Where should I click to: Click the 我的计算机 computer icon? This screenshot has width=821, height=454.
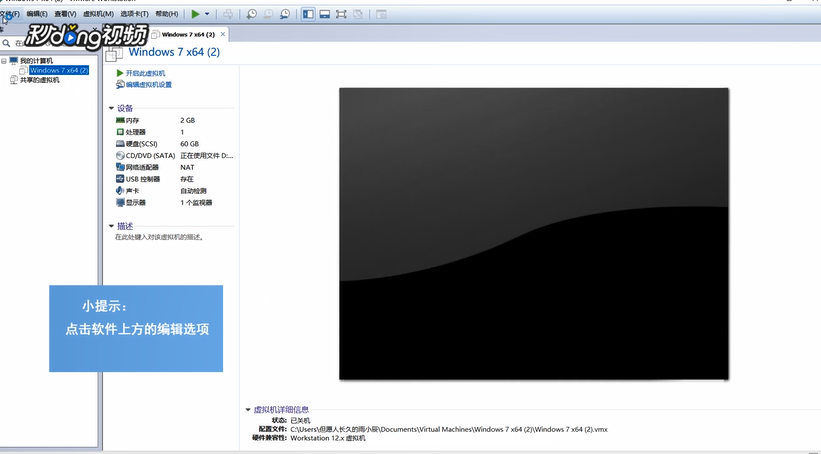14,61
